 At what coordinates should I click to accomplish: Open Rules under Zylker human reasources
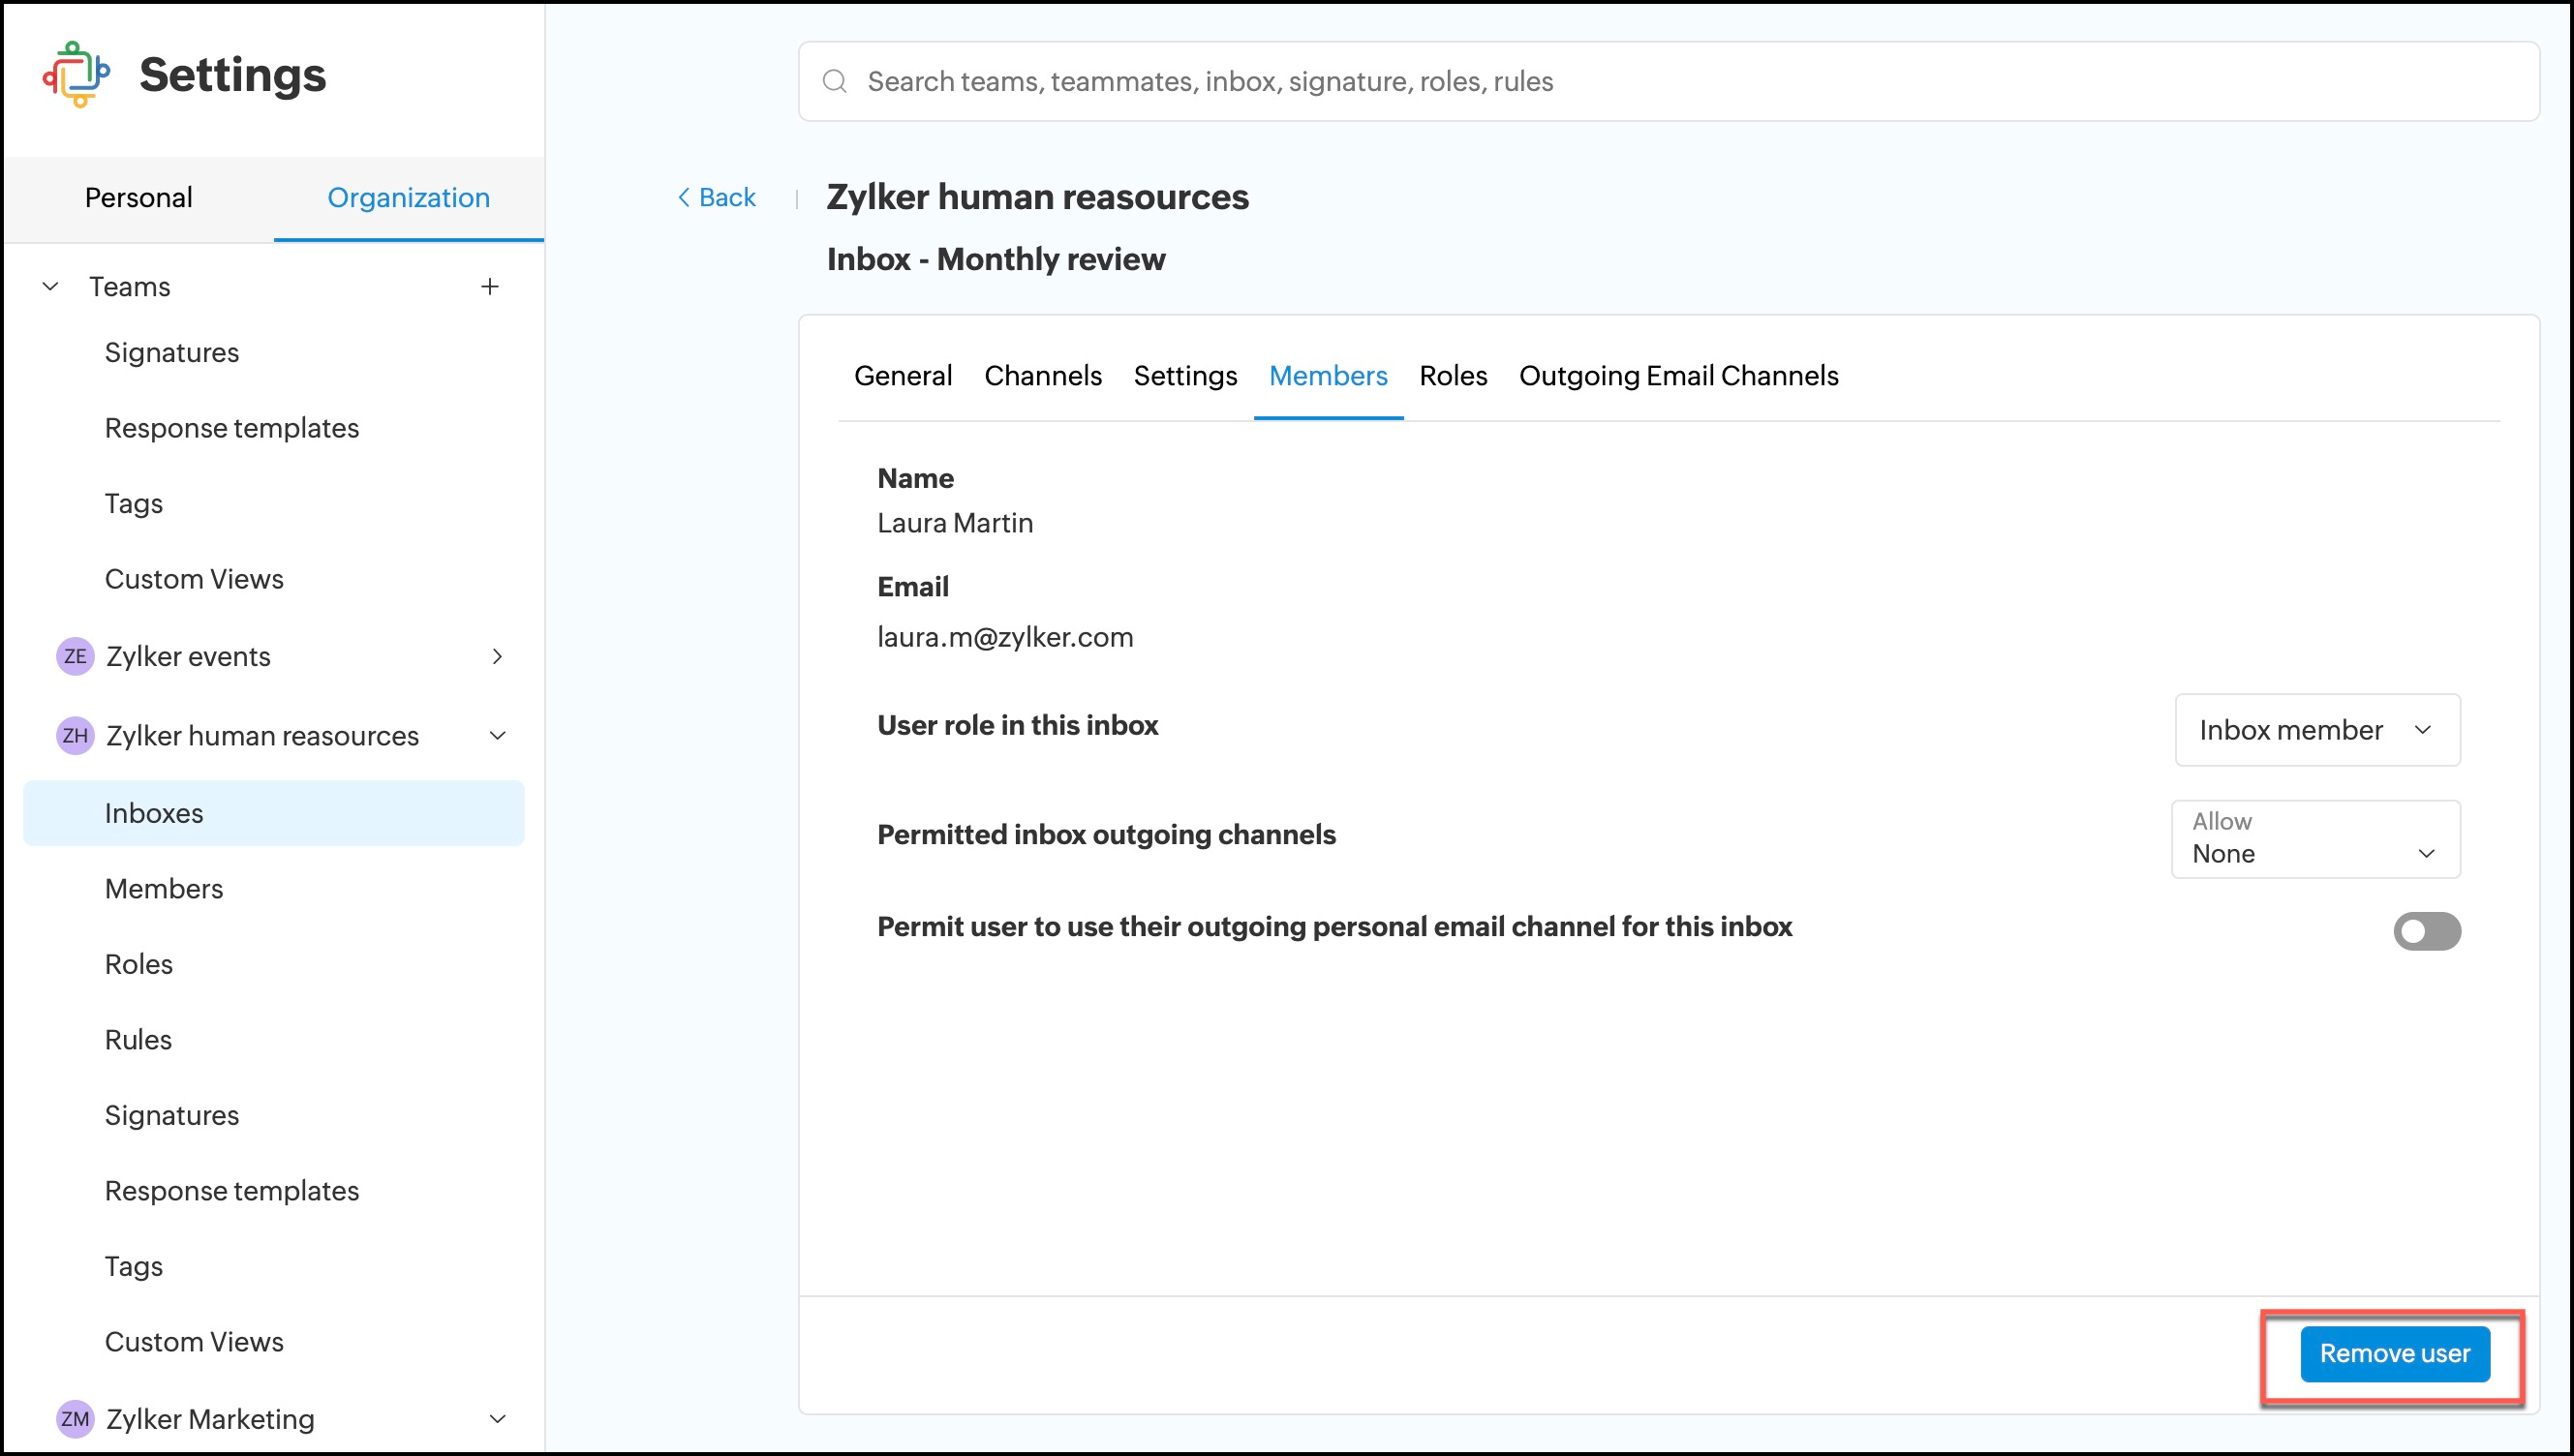tap(138, 1040)
